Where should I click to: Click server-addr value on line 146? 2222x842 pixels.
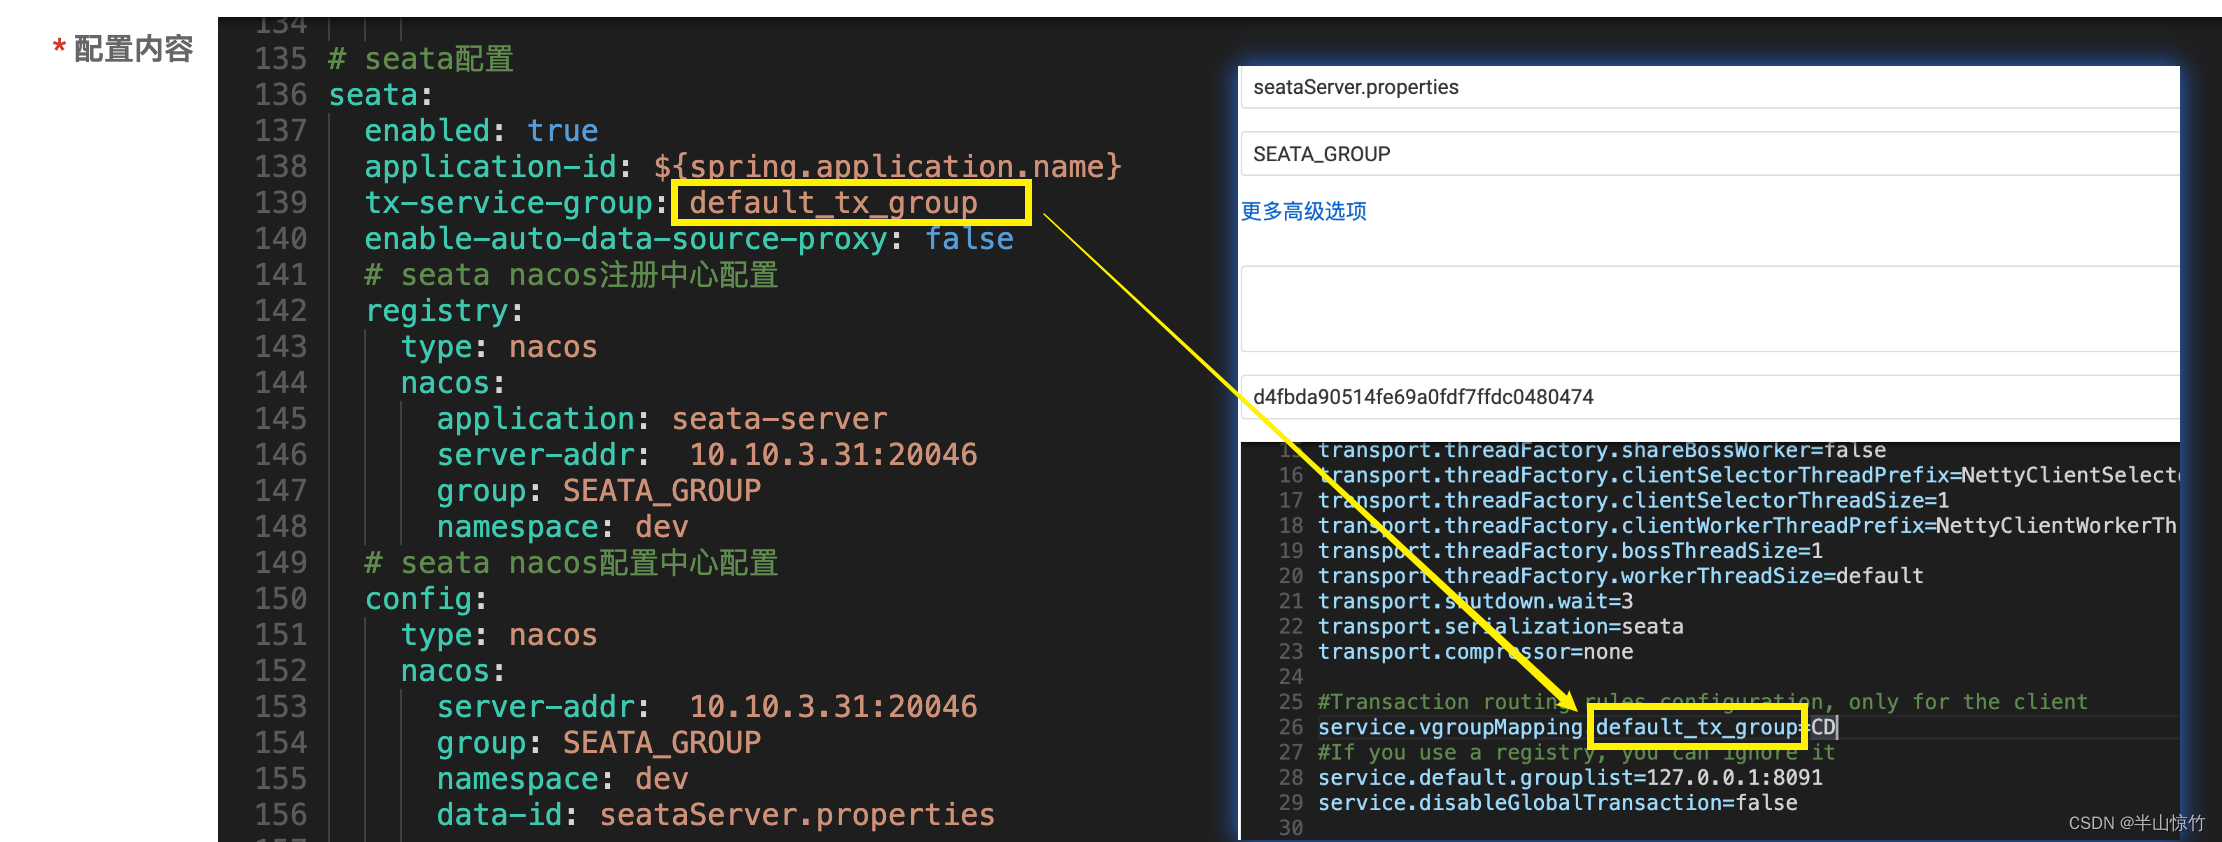click(833, 455)
